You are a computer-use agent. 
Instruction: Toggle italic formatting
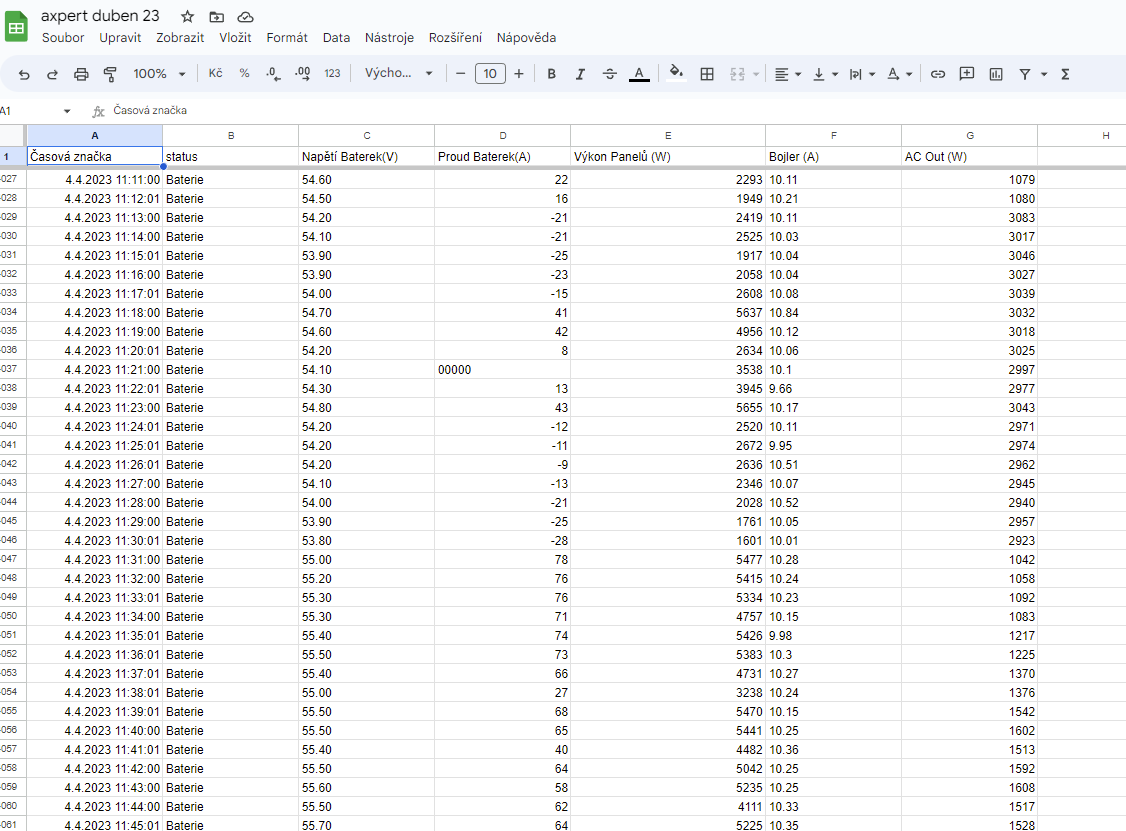point(580,74)
